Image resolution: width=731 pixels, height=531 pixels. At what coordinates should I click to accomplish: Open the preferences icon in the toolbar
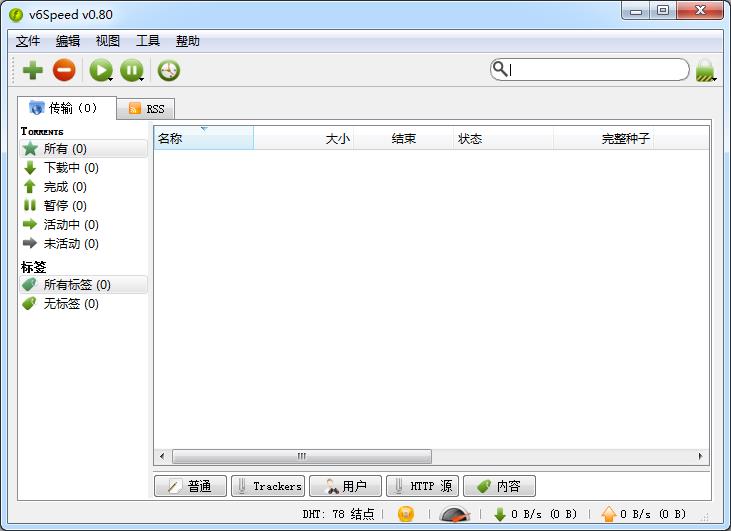click(169, 70)
